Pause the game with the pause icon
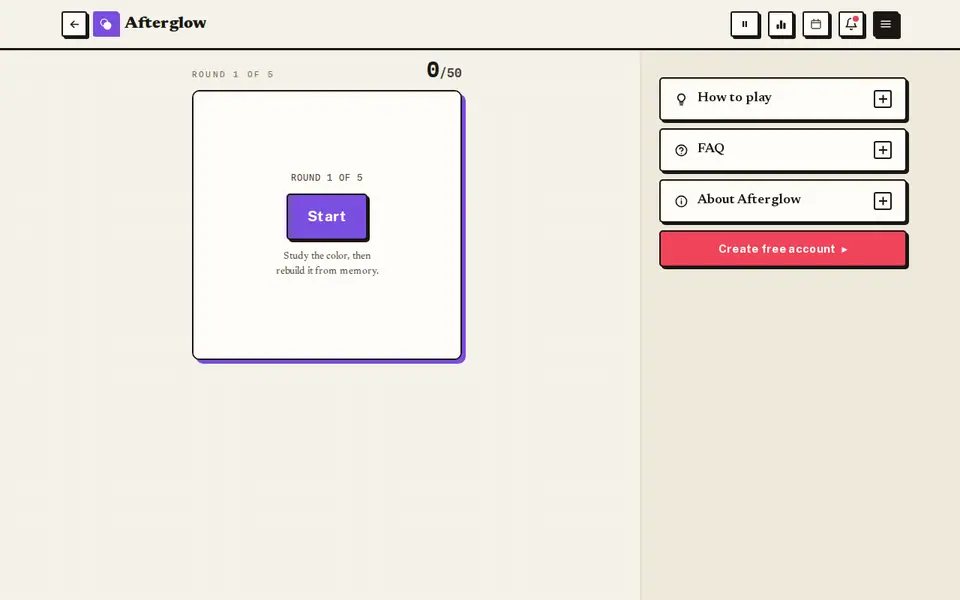 click(x=744, y=24)
